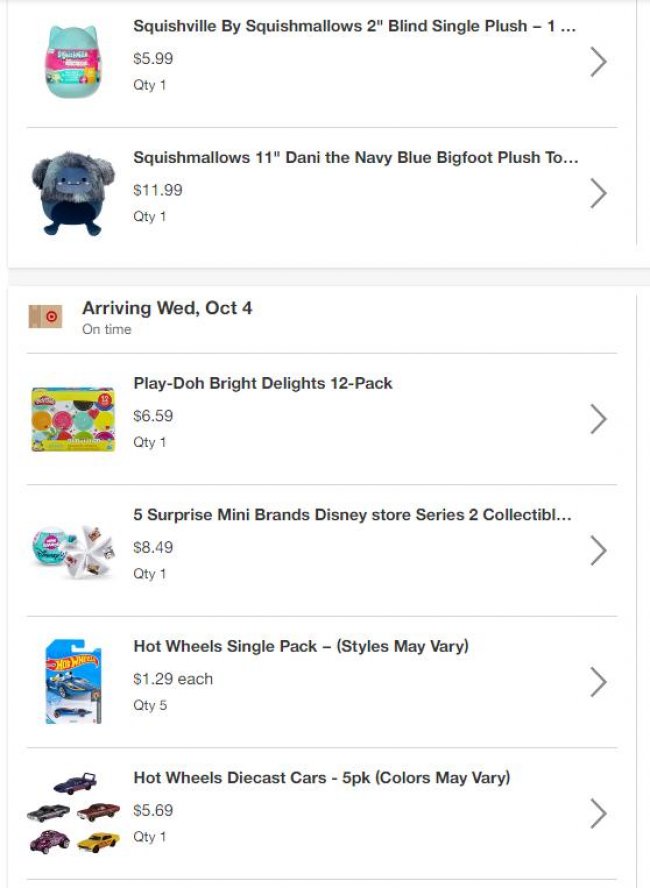Expand Squishville Blind Single Plush details chevron

click(598, 62)
